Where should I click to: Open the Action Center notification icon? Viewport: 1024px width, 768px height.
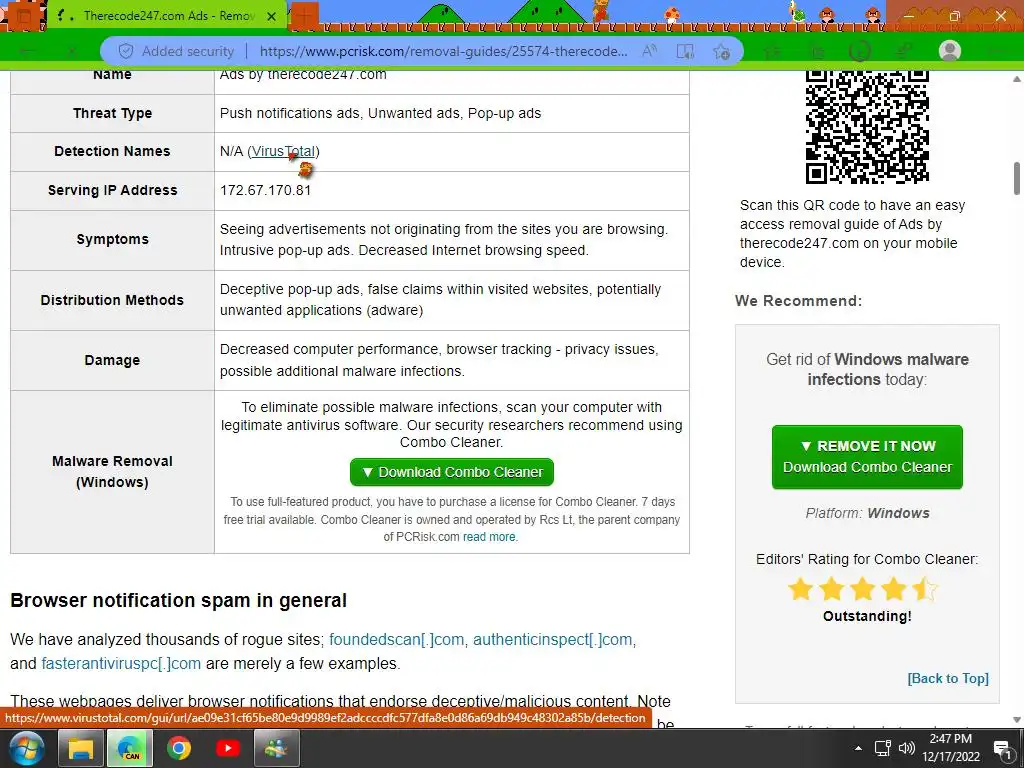1002,748
